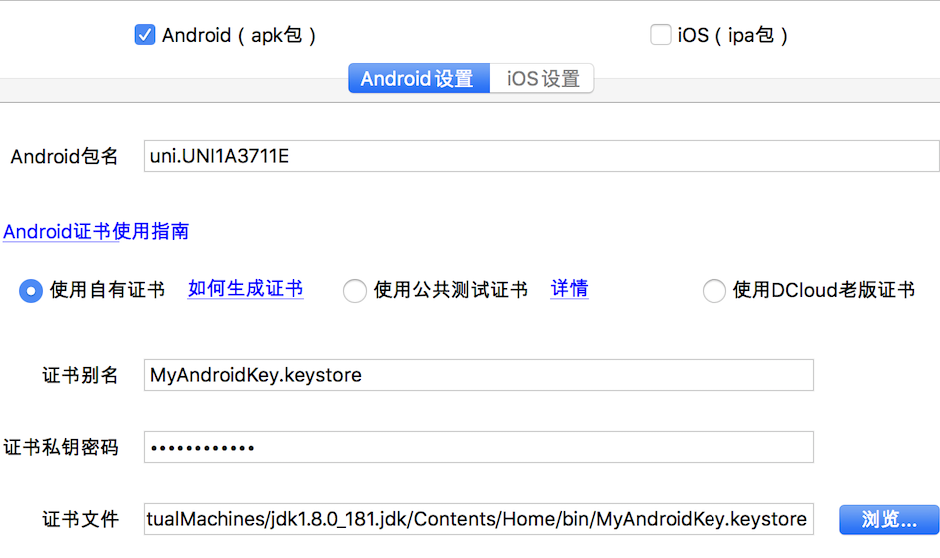Click the 证书私钥密码 field label
Viewport: 940px width, 558px height.
point(61,447)
